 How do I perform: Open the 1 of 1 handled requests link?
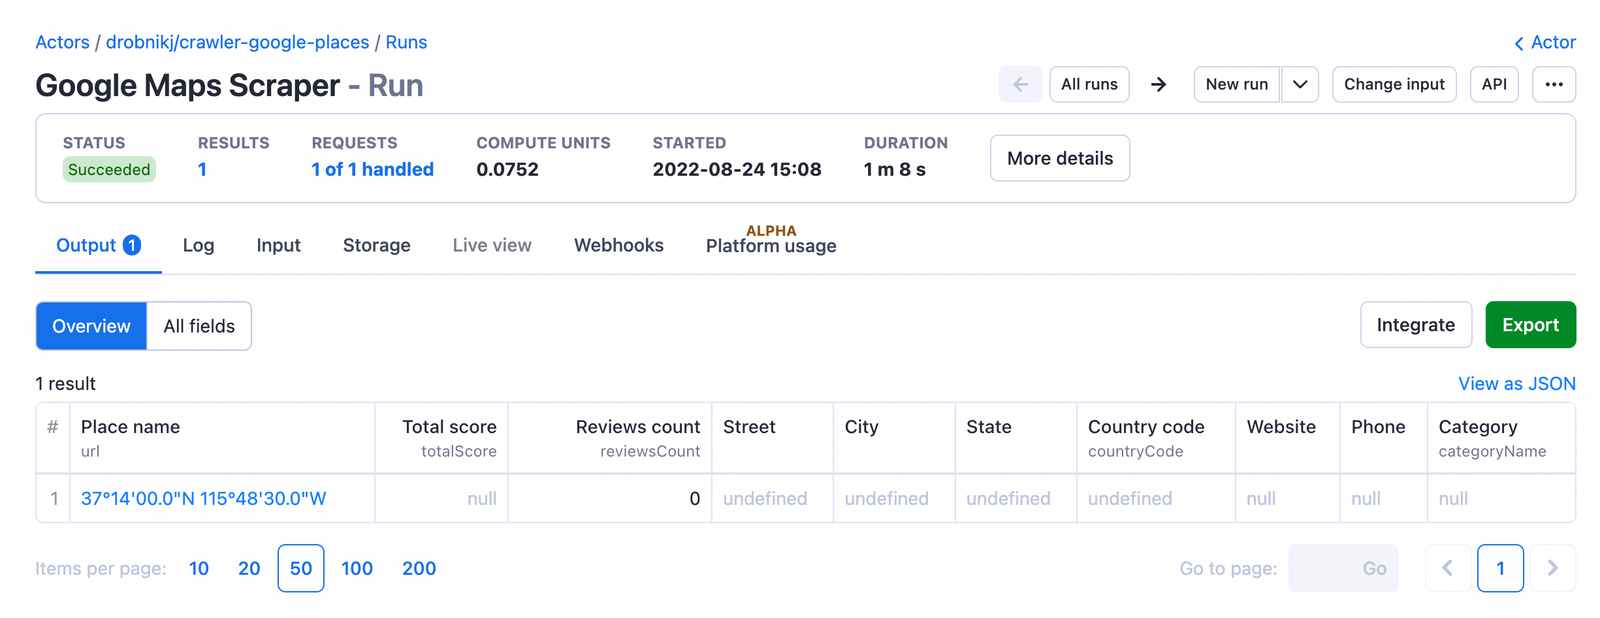pos(372,169)
